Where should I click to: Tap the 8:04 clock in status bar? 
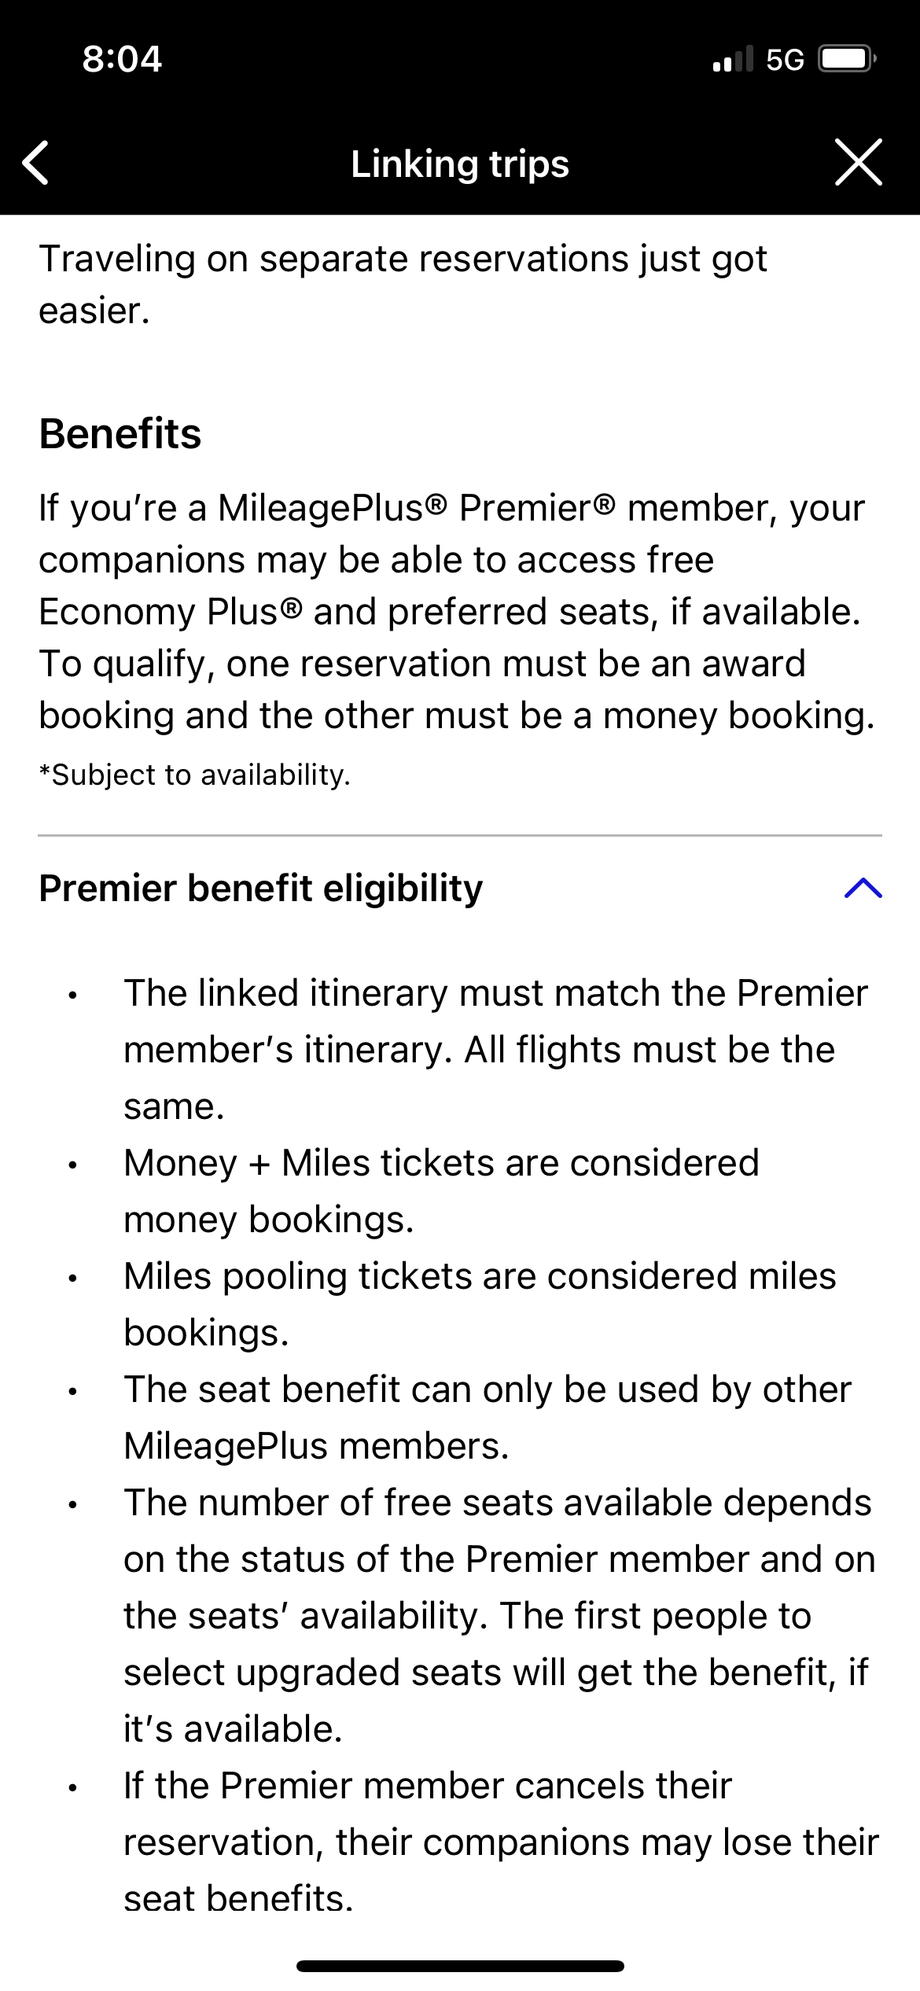point(122,59)
